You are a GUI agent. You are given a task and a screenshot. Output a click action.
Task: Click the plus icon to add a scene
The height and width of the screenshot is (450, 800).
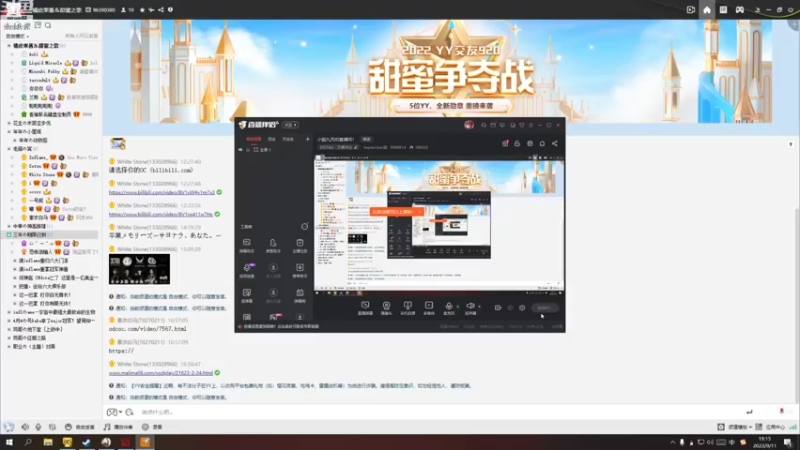click(308, 139)
